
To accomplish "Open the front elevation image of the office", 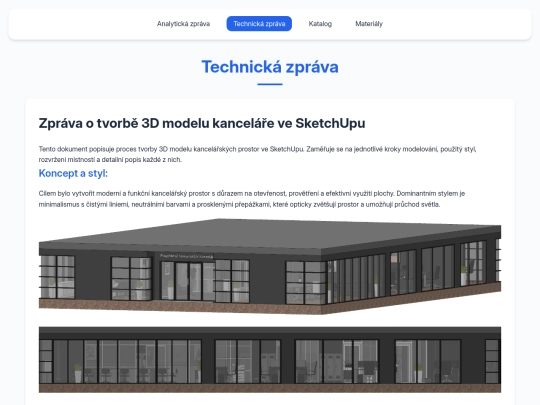I will (270, 360).
